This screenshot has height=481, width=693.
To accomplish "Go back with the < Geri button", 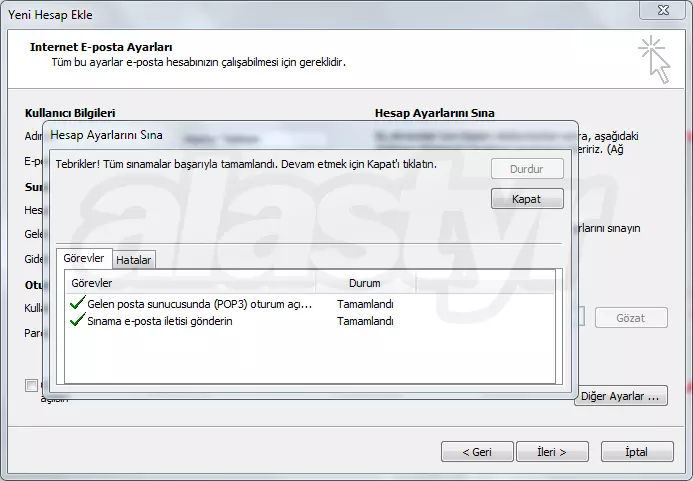I will pyautogui.click(x=477, y=452).
